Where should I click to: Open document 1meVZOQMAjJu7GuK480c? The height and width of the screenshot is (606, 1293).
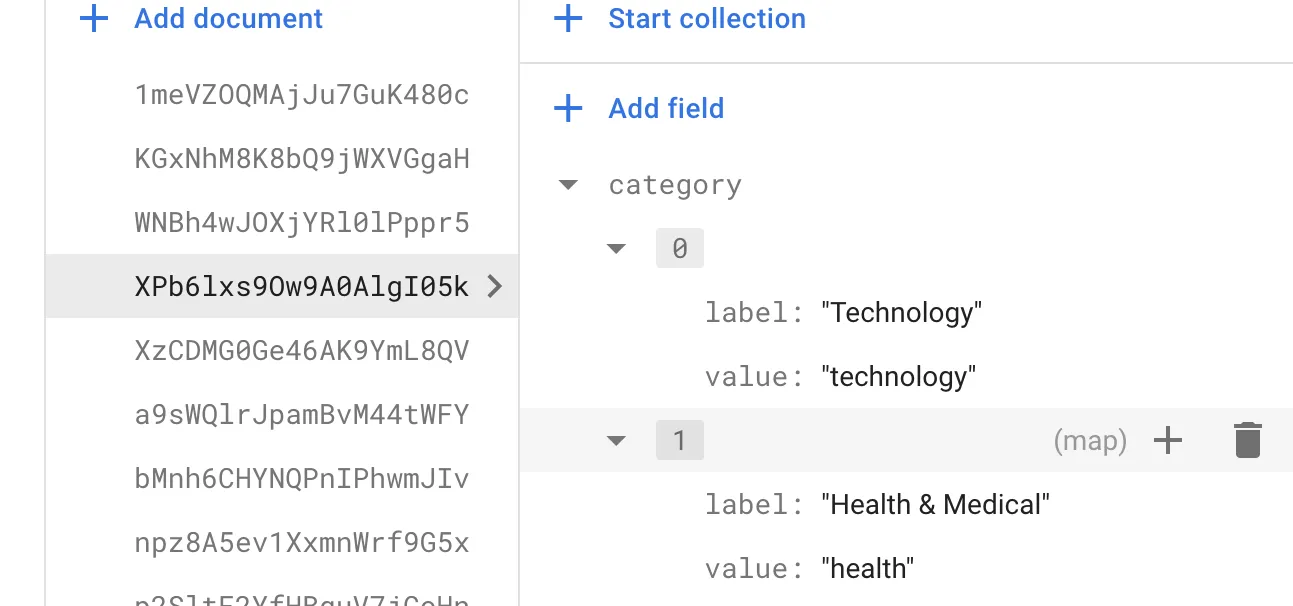(x=301, y=95)
